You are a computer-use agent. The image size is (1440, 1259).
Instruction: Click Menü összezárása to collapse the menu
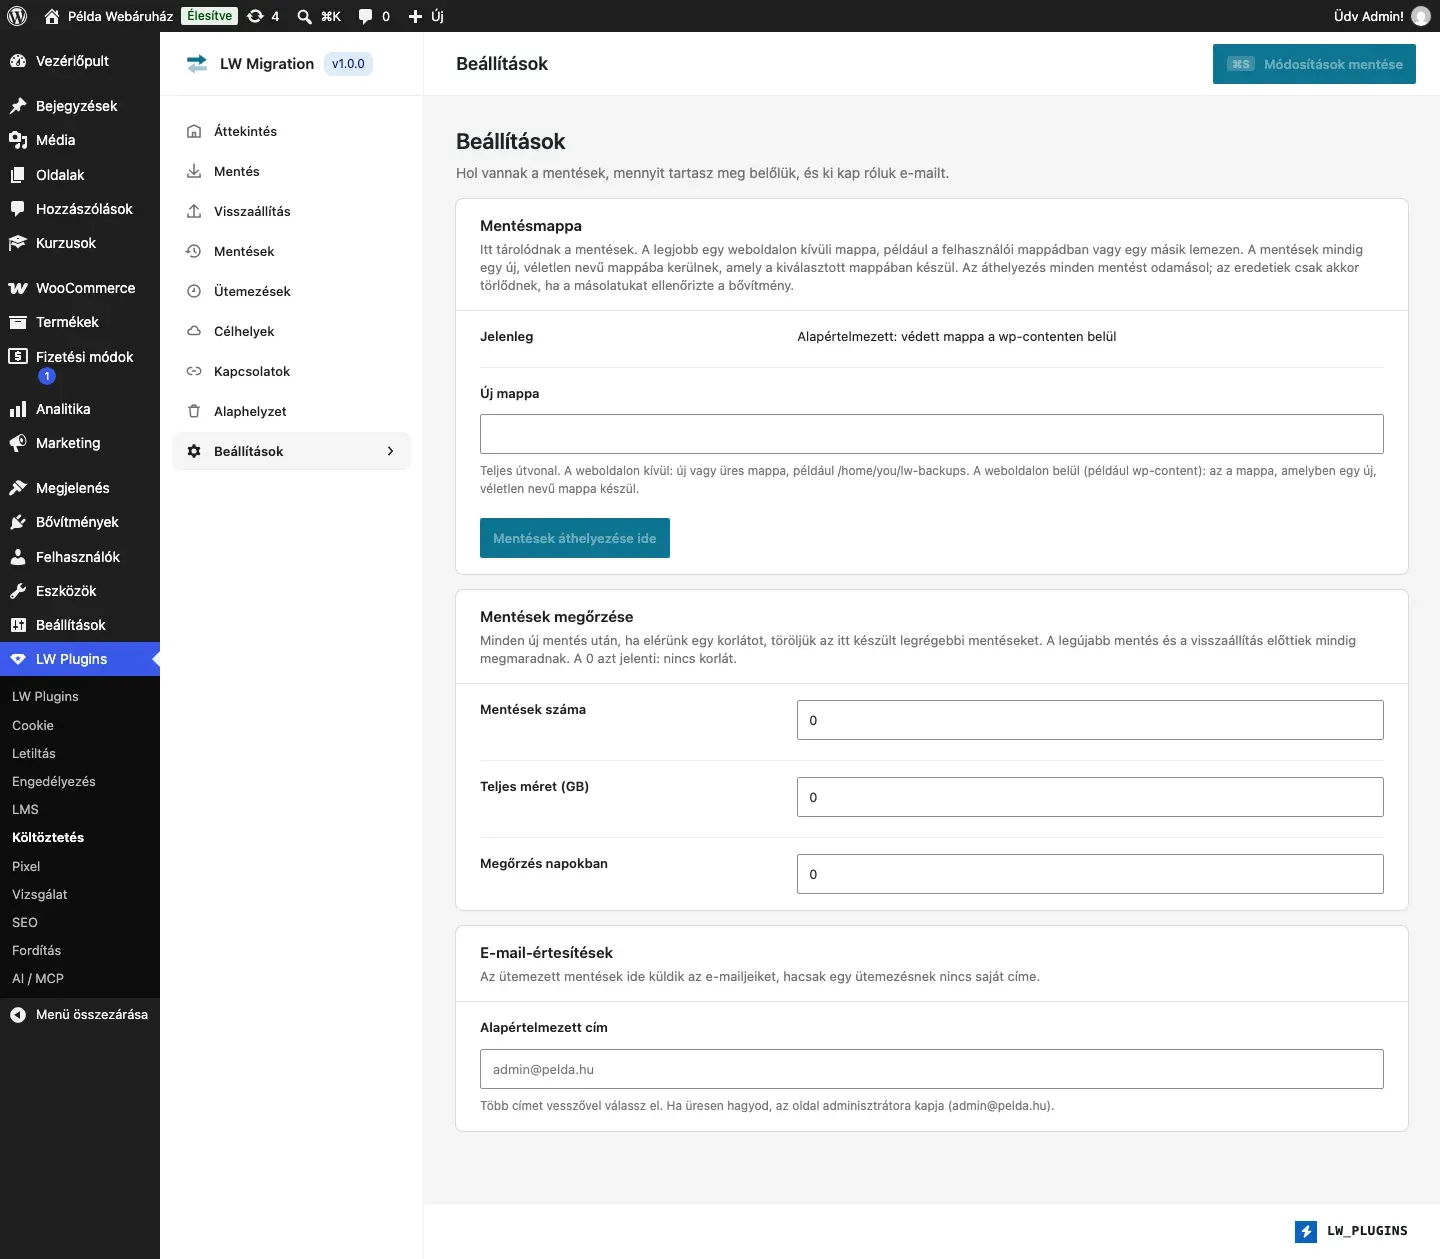click(80, 1015)
